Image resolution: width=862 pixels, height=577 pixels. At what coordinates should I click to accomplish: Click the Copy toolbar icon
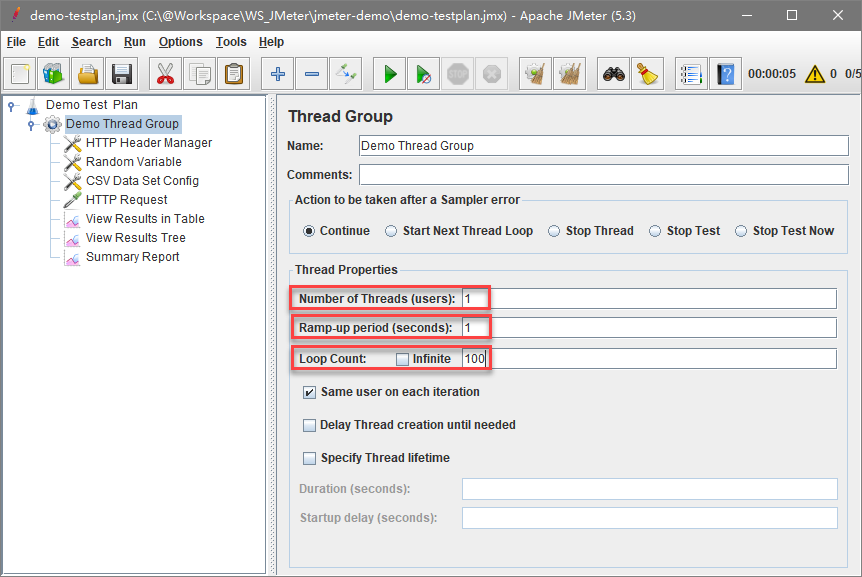click(200, 74)
